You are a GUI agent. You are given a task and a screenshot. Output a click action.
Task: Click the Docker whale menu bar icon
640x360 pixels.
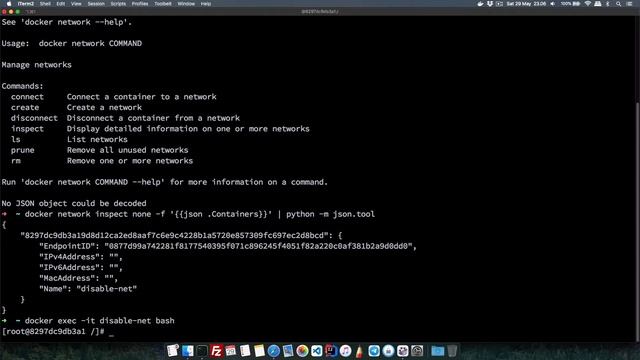[480, 4]
